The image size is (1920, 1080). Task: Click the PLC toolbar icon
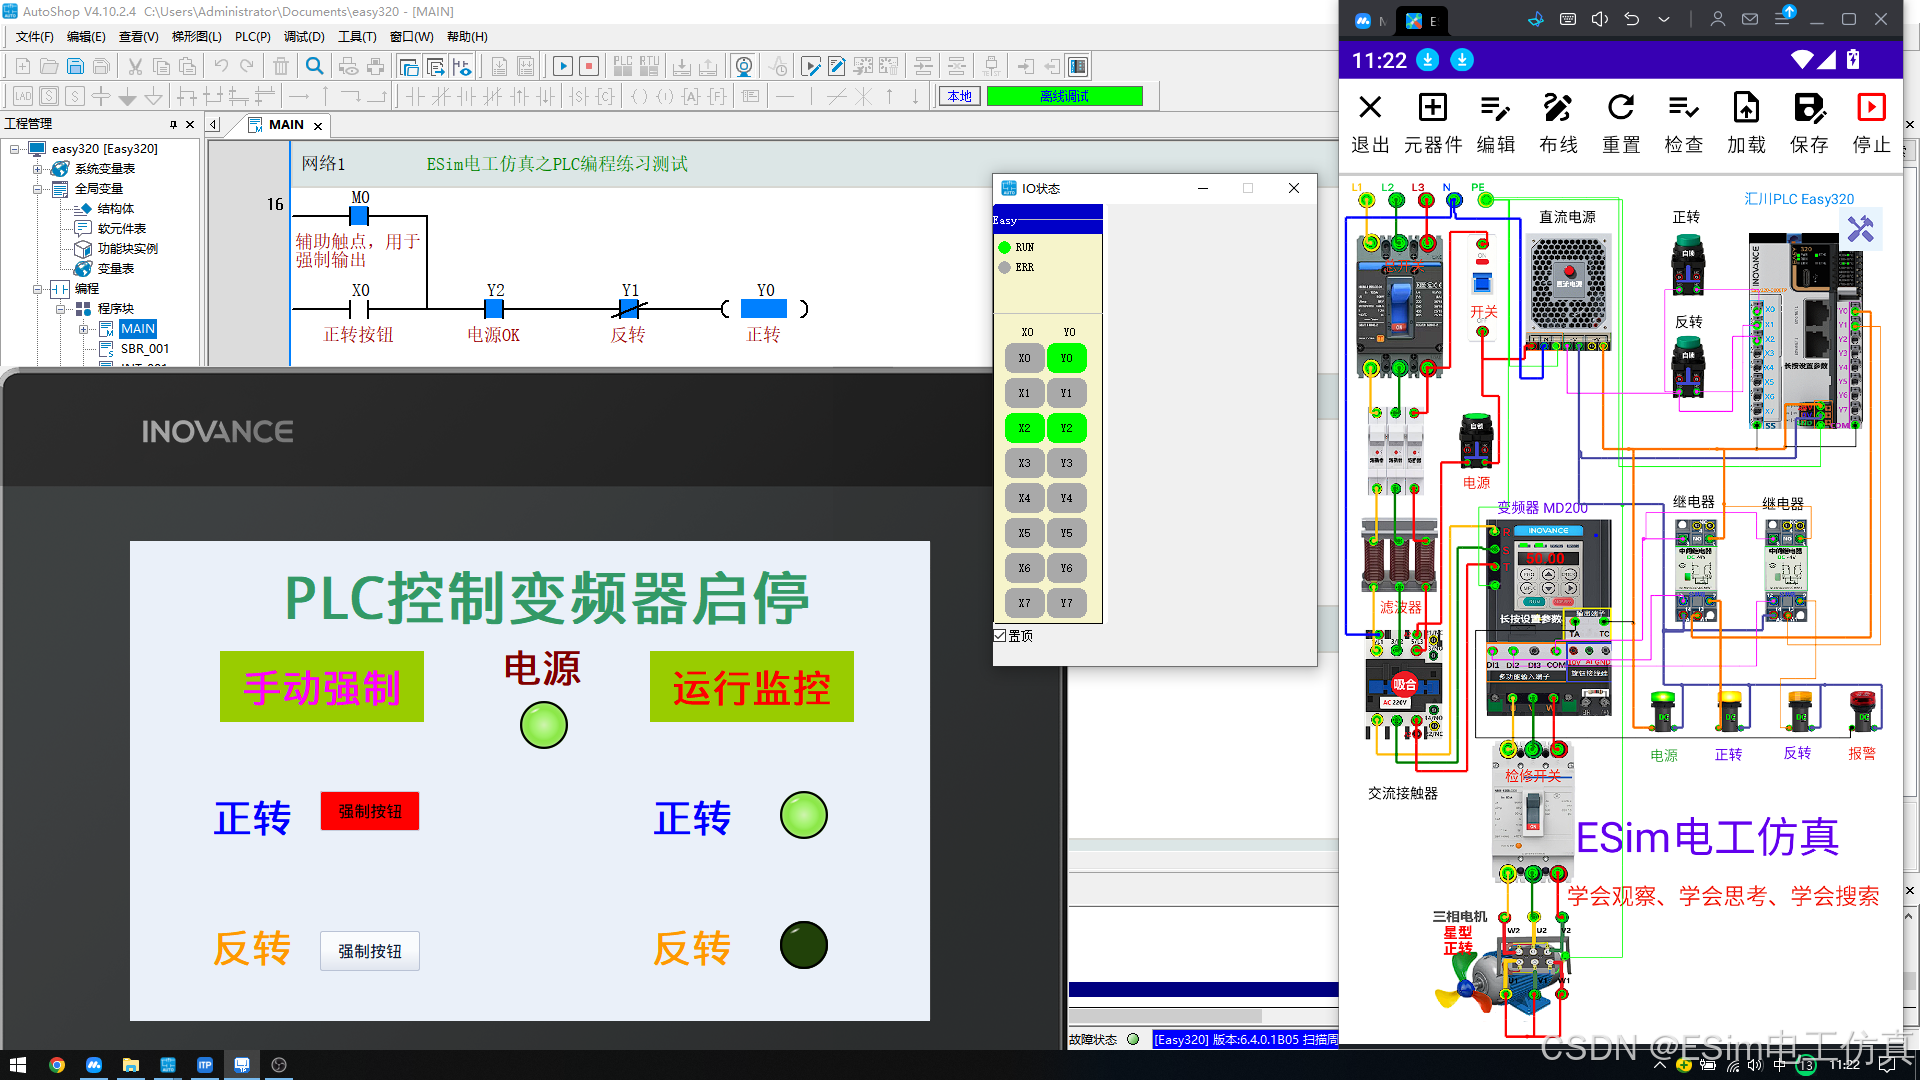coord(623,66)
